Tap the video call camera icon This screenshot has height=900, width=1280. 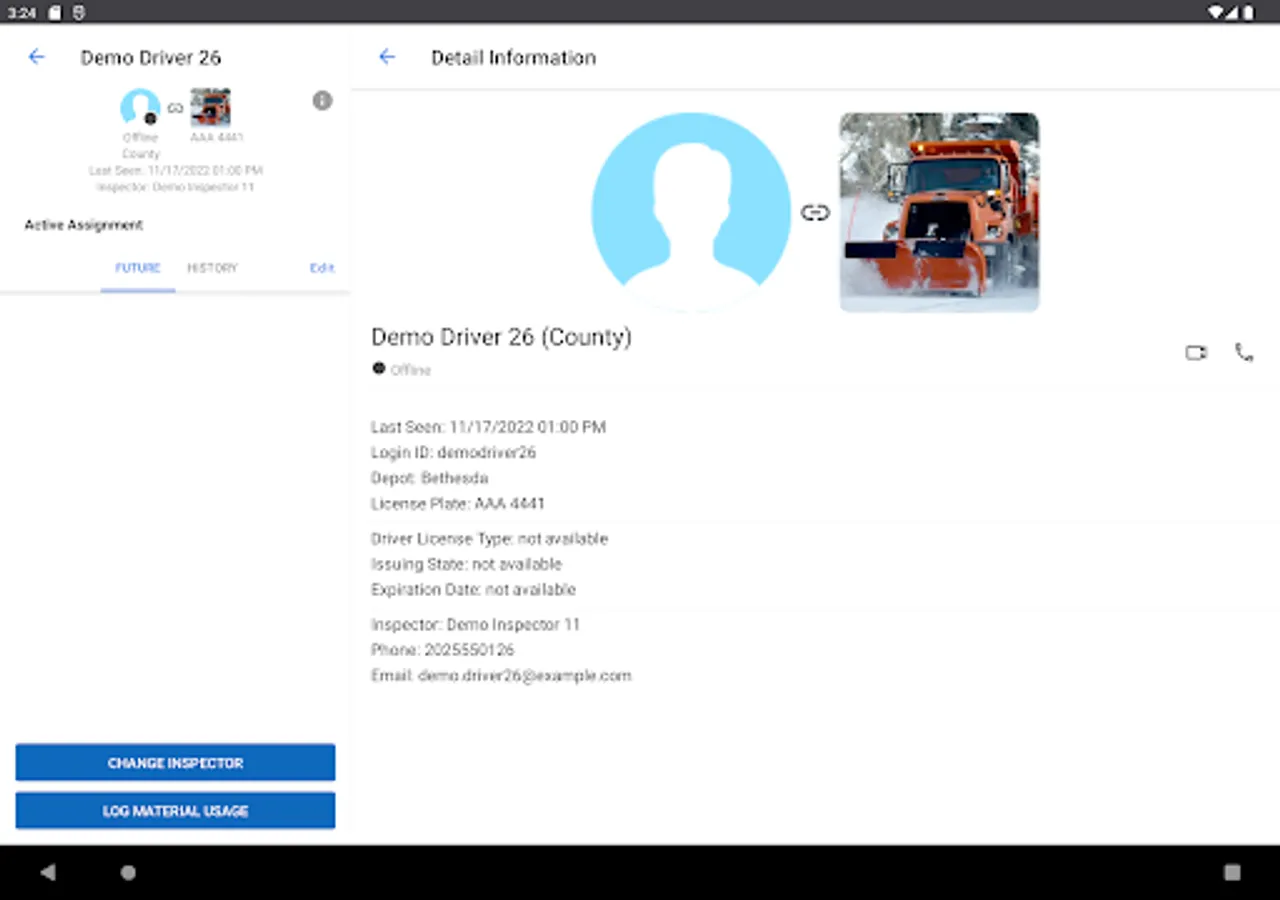[1196, 353]
